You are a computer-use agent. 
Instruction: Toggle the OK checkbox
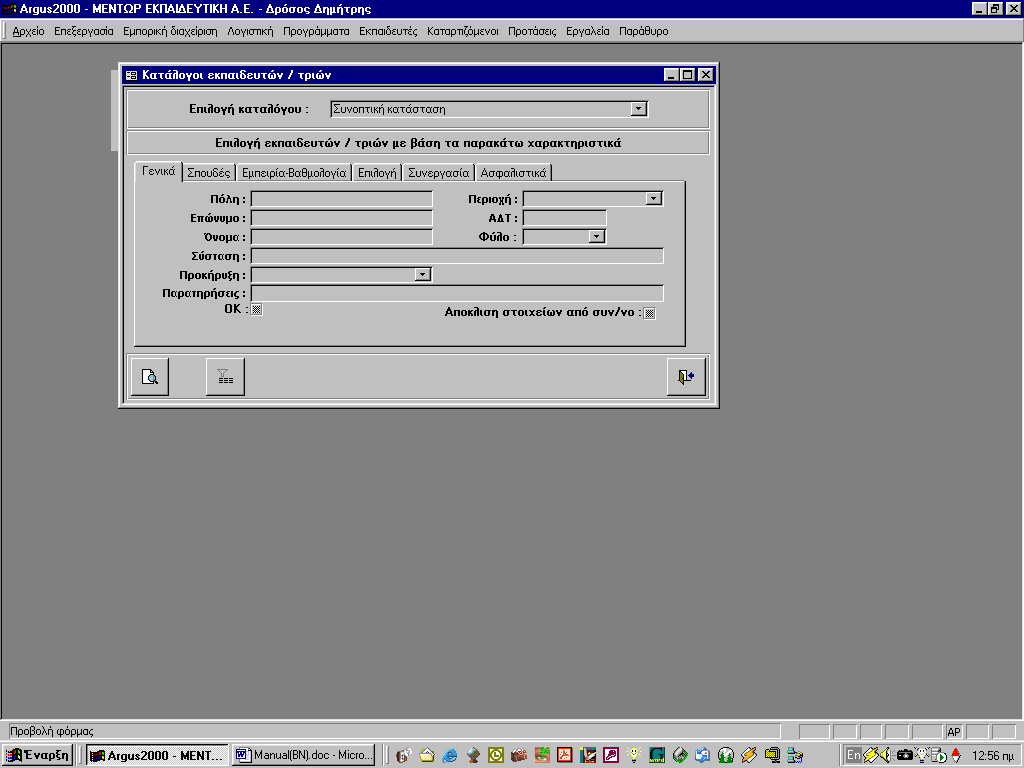(x=257, y=310)
